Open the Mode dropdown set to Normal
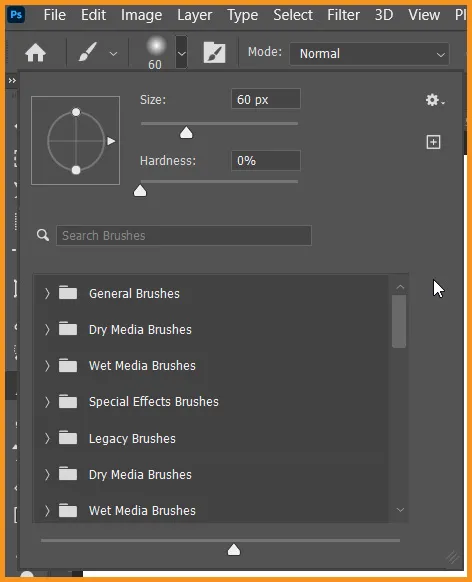 (369, 54)
